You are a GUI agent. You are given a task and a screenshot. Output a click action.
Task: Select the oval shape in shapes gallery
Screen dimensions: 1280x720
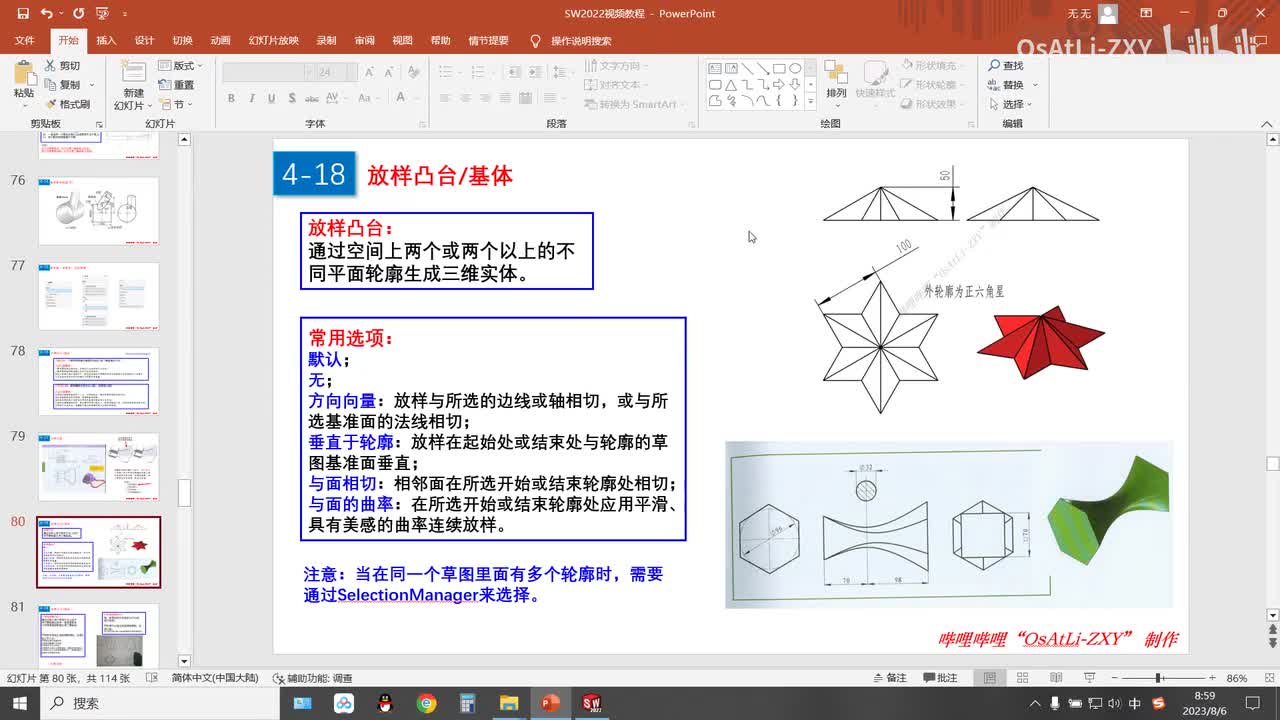pos(795,69)
